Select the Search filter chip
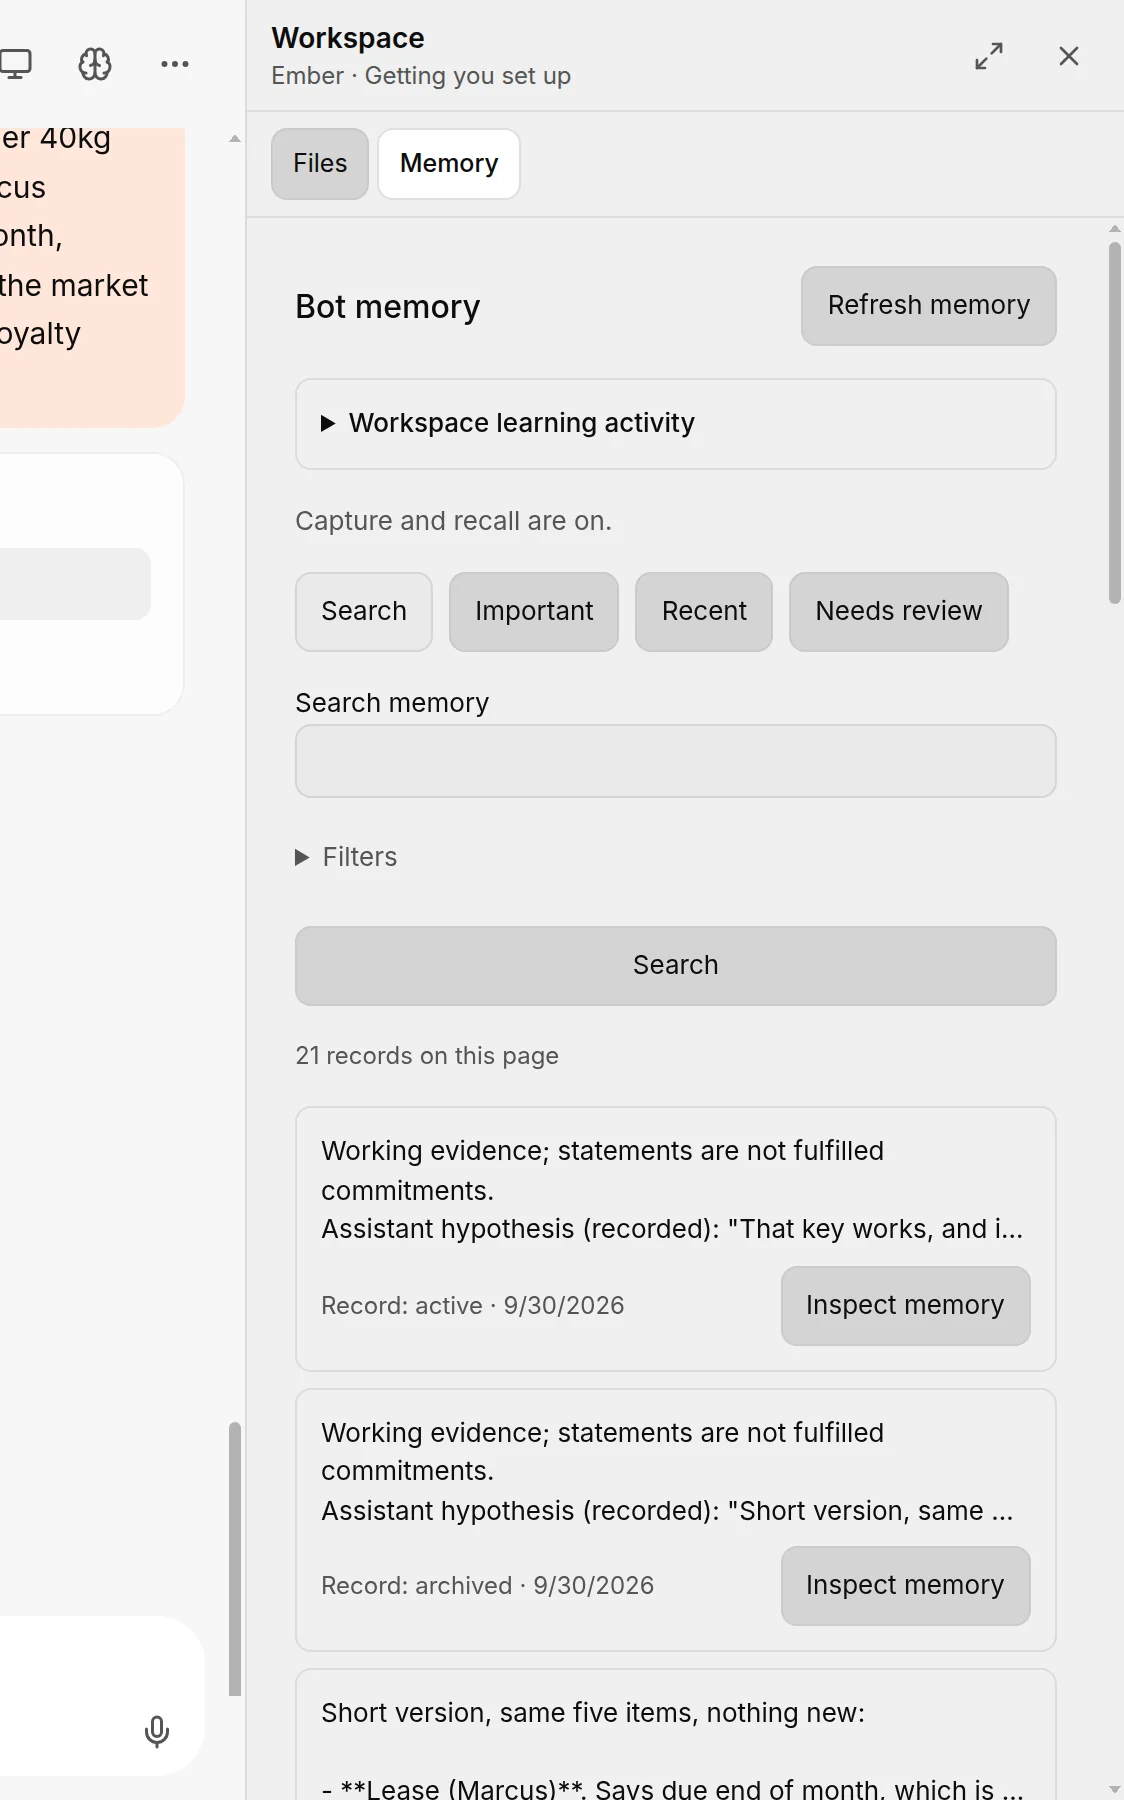Viewport: 1124px width, 1800px height. (364, 612)
